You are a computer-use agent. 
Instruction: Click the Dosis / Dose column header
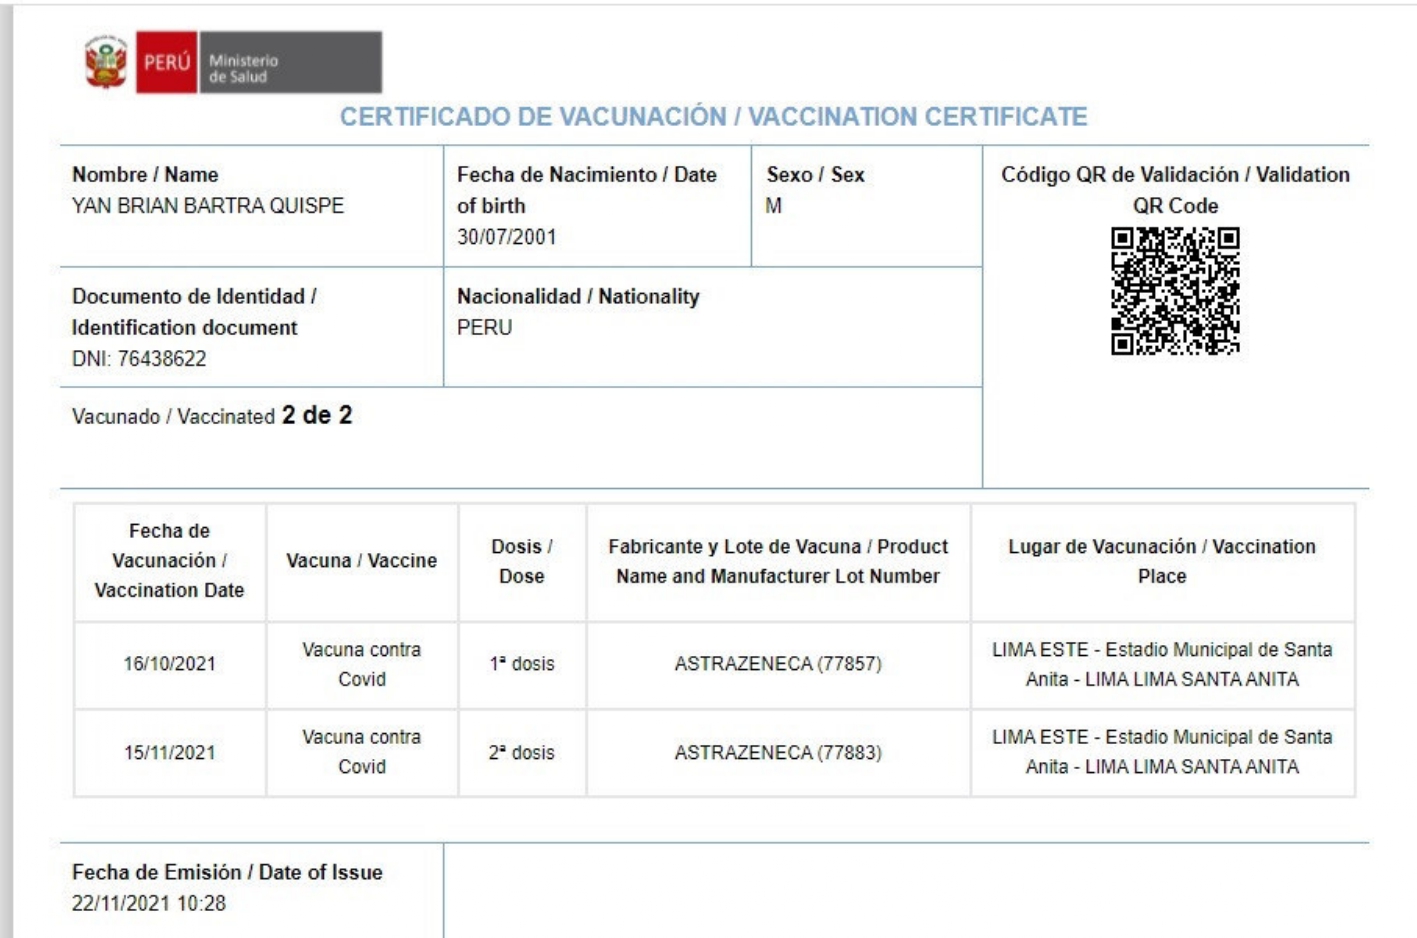[x=521, y=561]
